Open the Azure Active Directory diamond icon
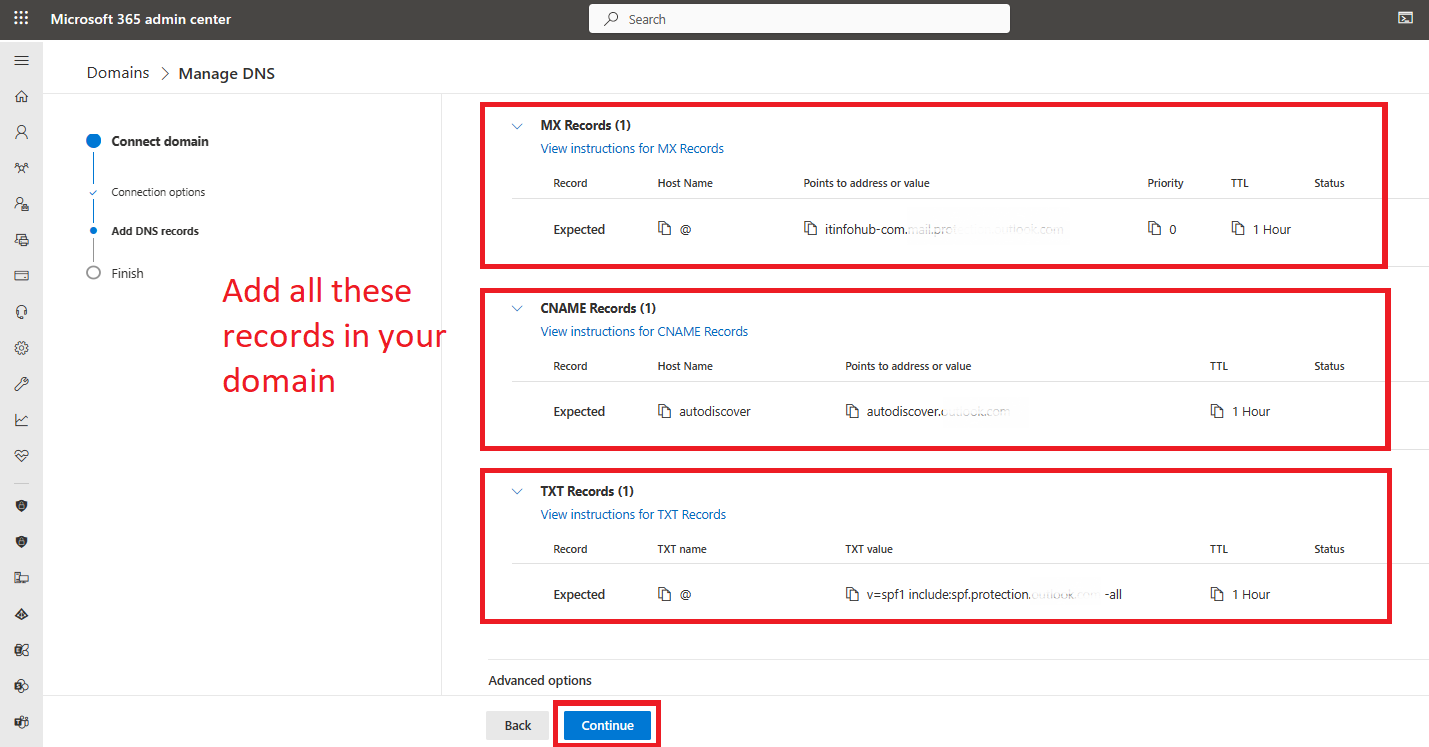Viewport: 1429px width, 747px height. (x=21, y=614)
